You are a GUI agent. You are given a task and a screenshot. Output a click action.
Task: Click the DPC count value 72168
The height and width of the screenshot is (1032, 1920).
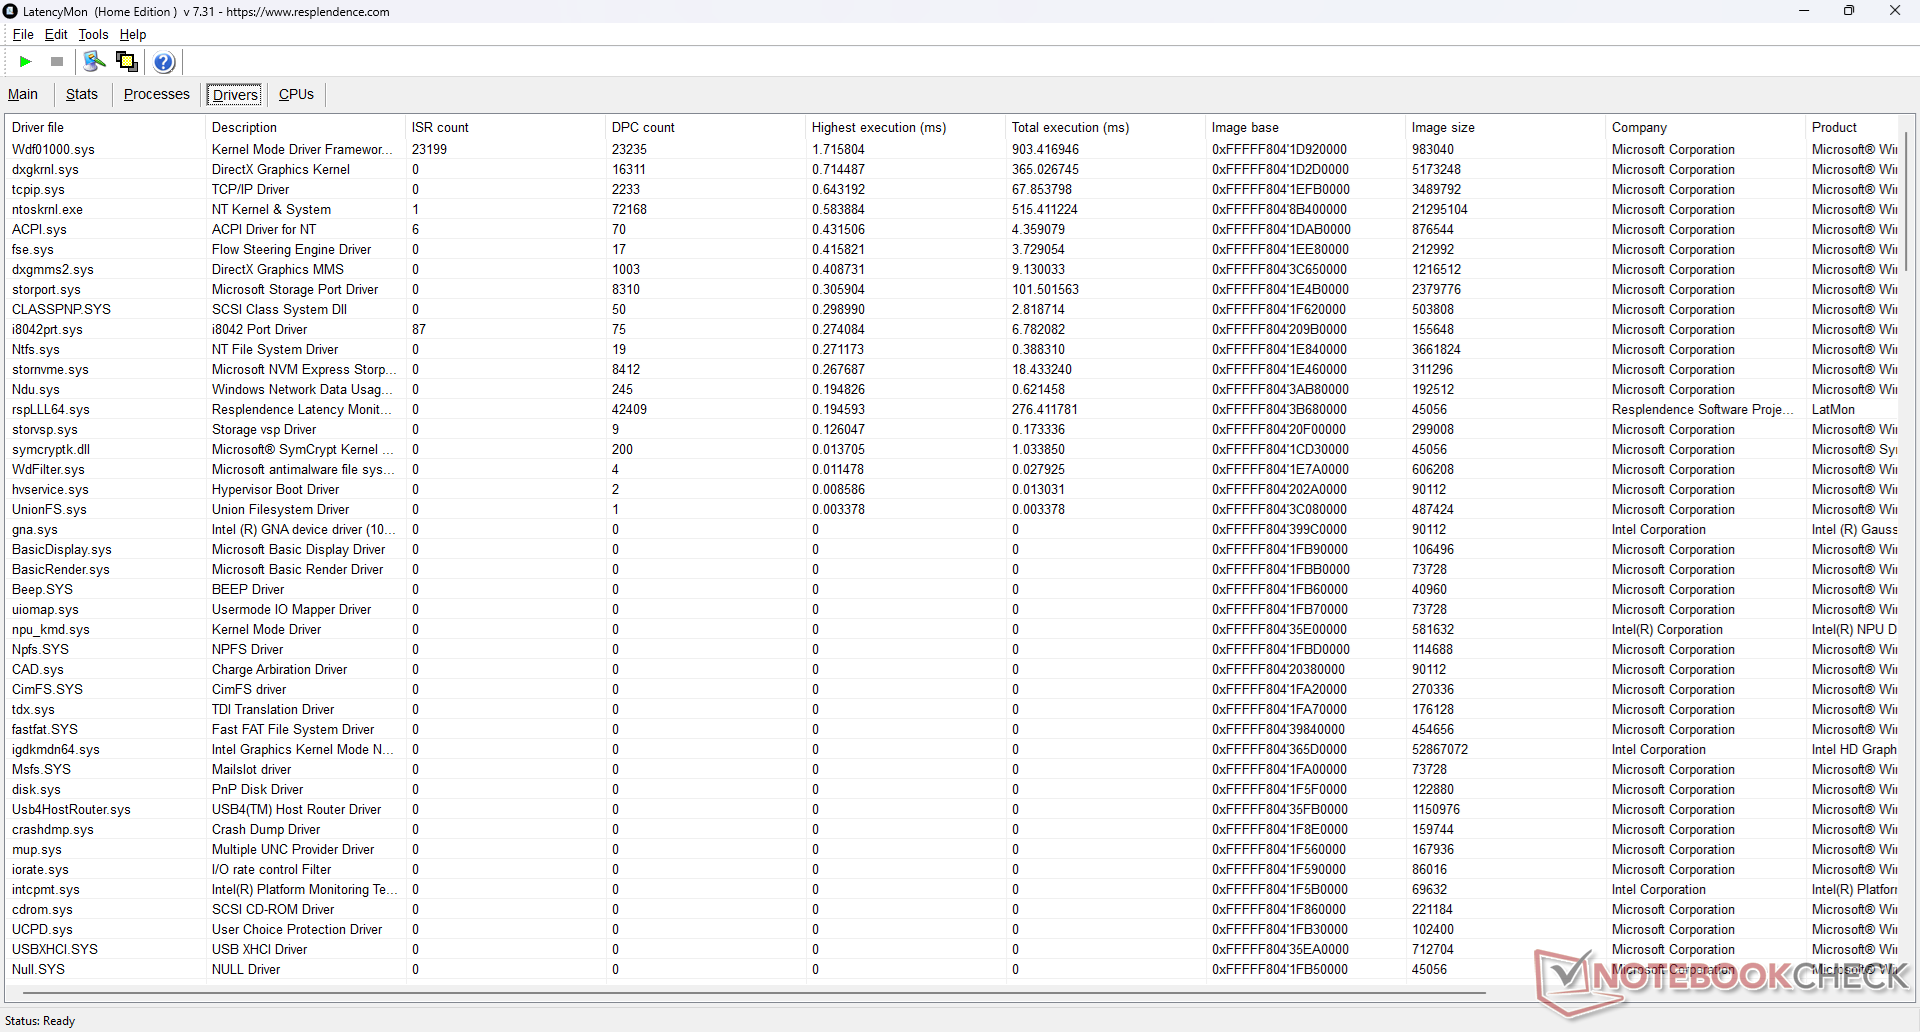tap(629, 209)
